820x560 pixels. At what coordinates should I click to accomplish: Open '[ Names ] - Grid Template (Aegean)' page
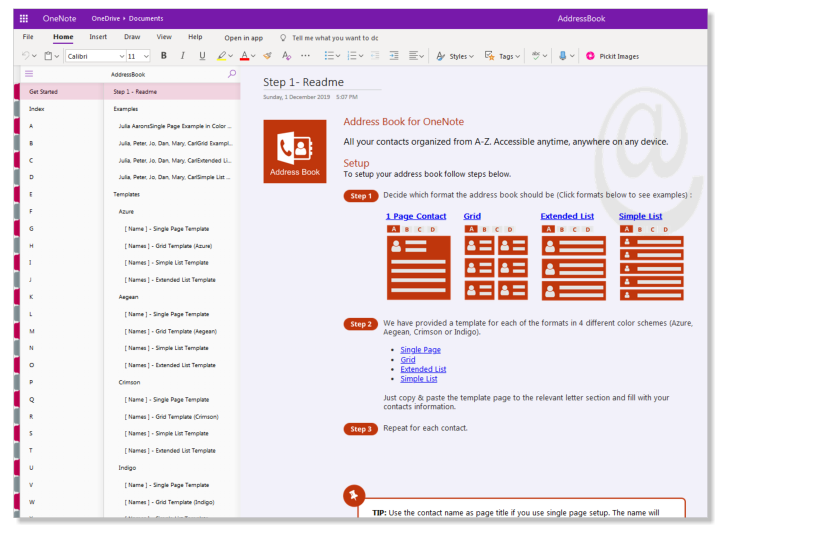172,331
